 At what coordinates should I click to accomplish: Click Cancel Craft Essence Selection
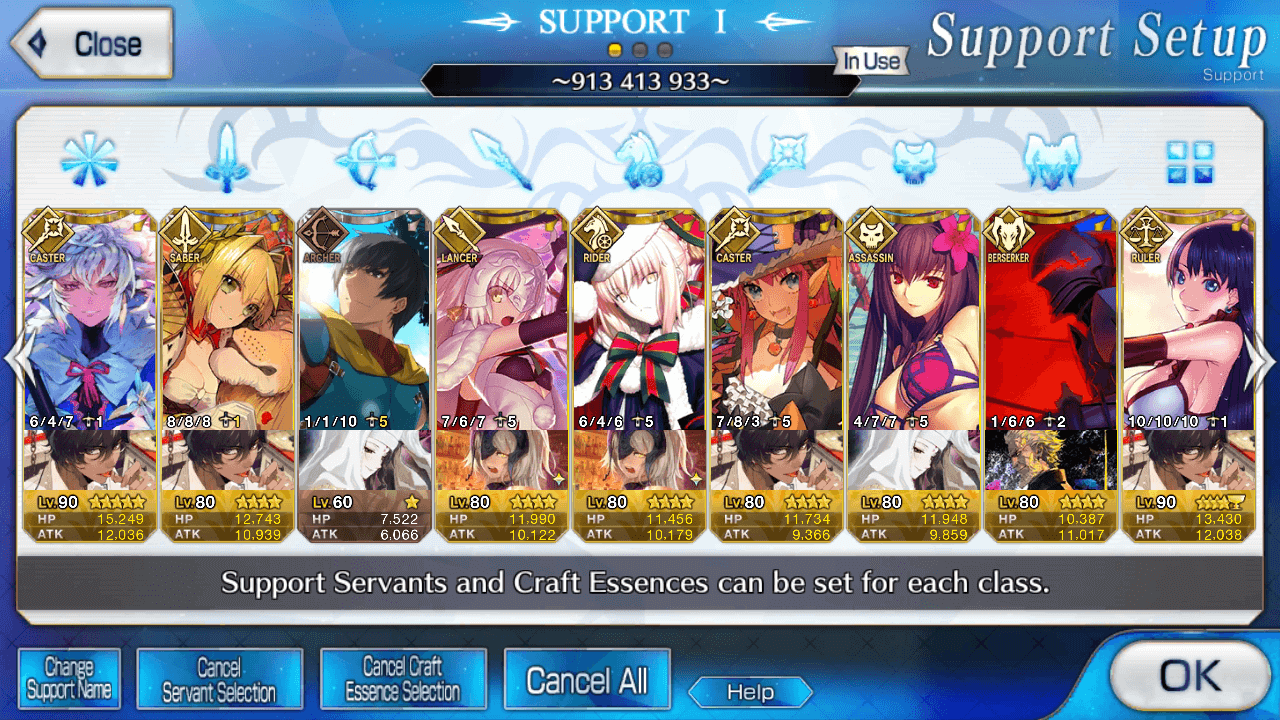[x=403, y=679]
